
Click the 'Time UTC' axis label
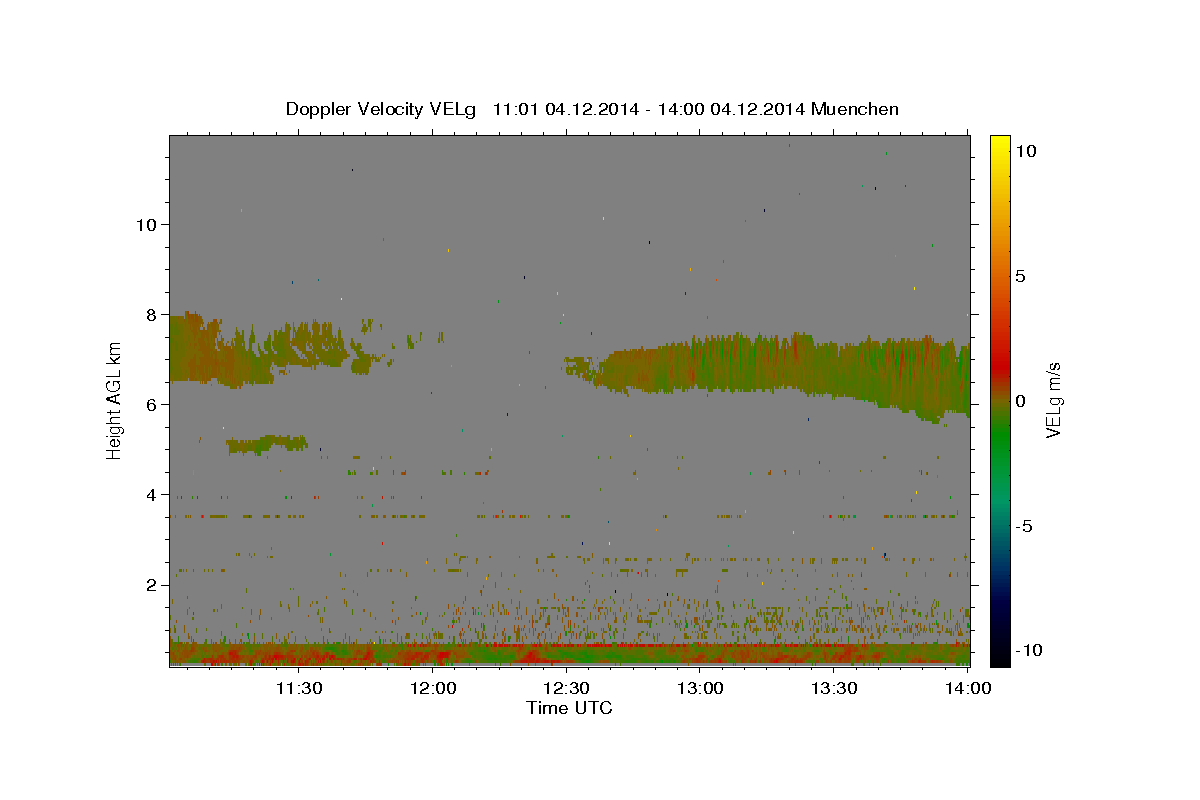click(x=569, y=708)
